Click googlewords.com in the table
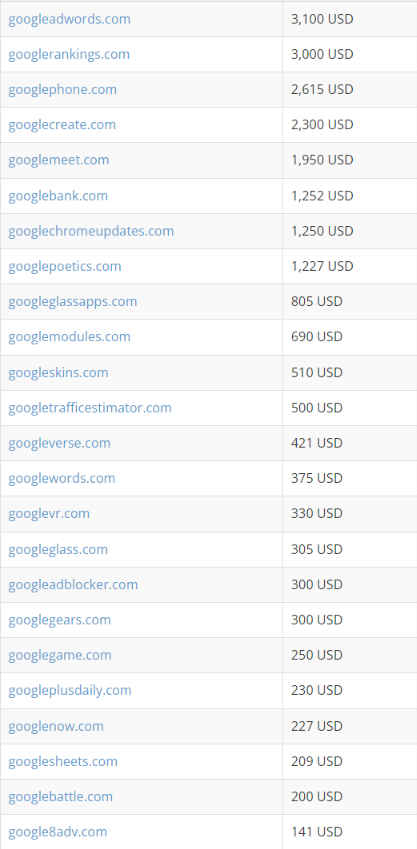The image size is (417, 849). coord(62,479)
